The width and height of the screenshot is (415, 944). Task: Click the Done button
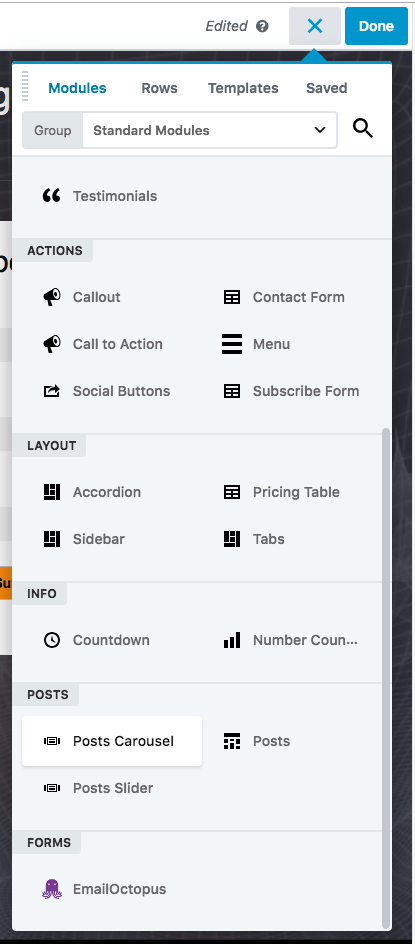point(376,26)
